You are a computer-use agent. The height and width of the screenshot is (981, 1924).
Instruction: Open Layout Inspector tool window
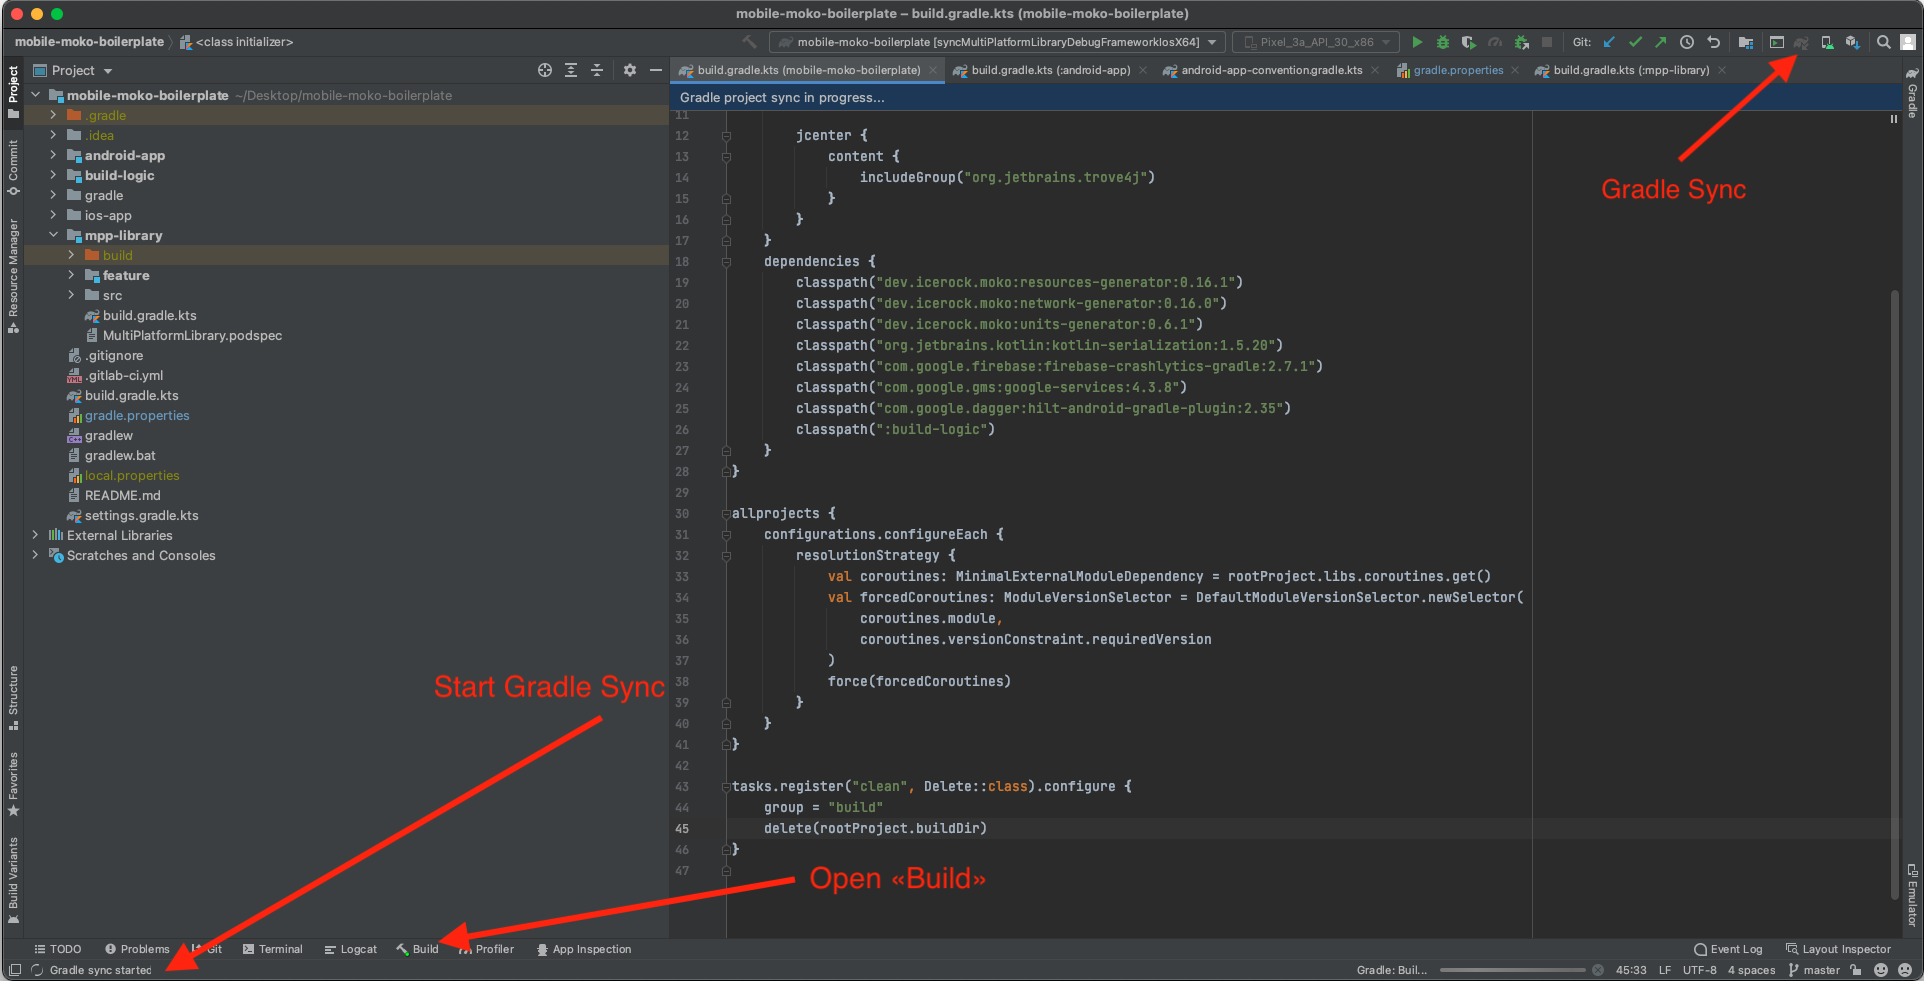(x=1838, y=949)
